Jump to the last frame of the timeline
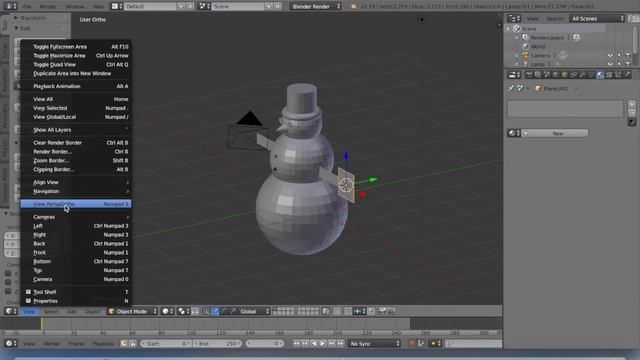This screenshot has height=360, width=640. 340,344
